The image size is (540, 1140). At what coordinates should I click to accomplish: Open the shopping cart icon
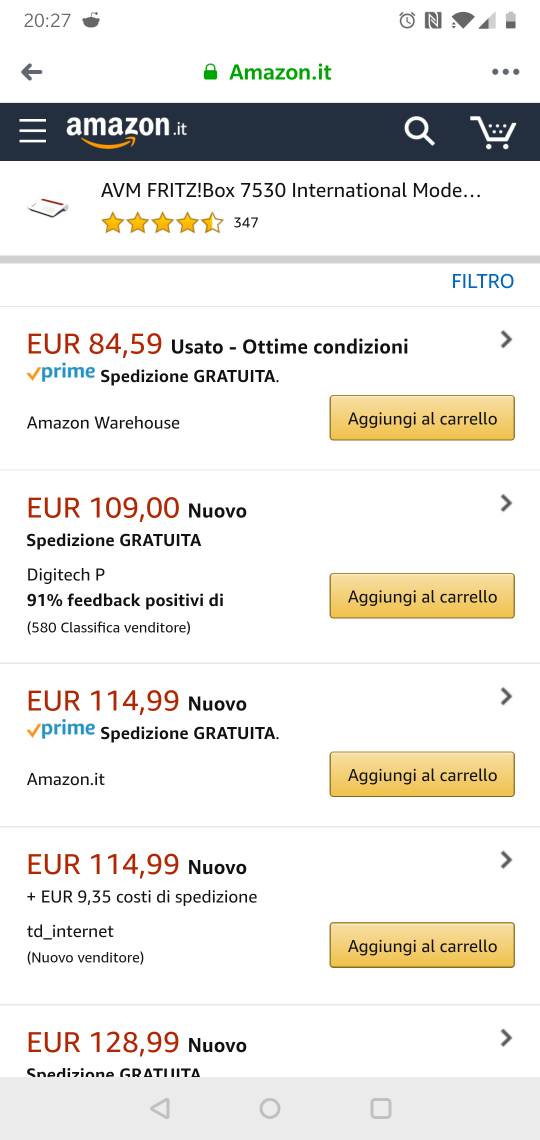(493, 132)
